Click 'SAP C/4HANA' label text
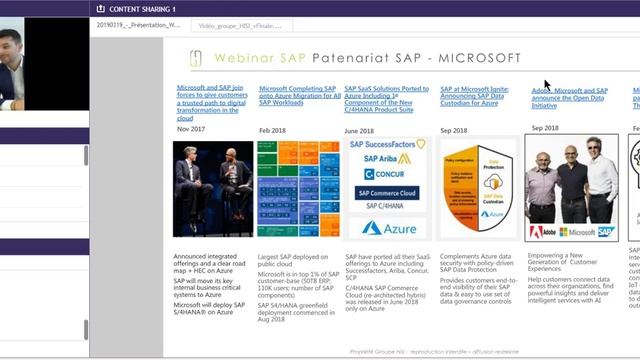Screen dimensions: 640x360 [x=384, y=206]
